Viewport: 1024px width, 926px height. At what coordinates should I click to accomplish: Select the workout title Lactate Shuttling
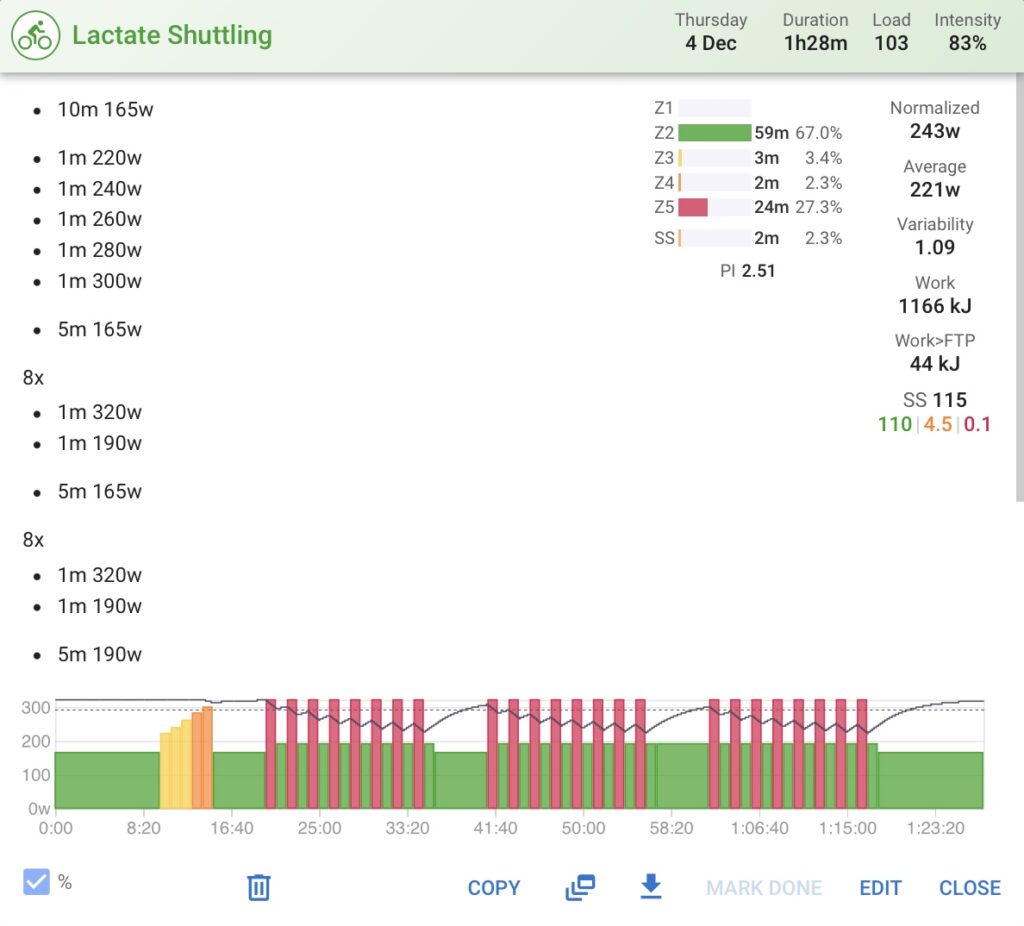click(x=170, y=35)
